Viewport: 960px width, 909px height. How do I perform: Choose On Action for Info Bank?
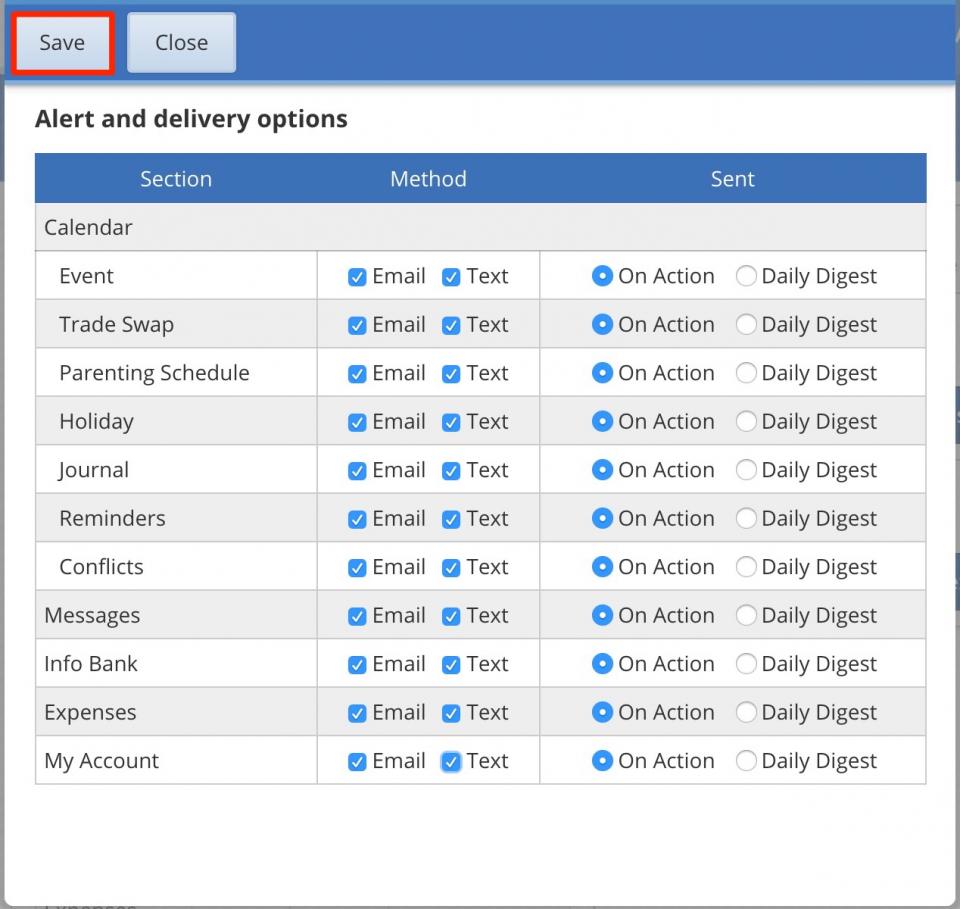(x=602, y=664)
